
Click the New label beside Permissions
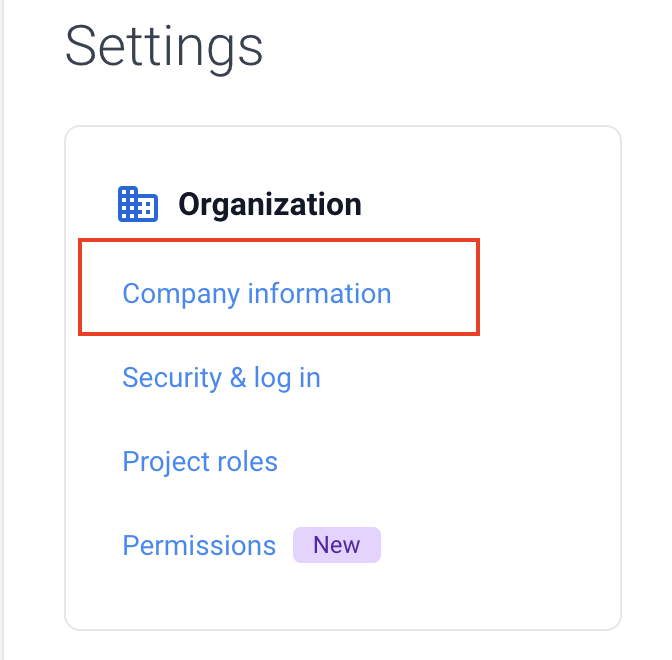click(337, 545)
